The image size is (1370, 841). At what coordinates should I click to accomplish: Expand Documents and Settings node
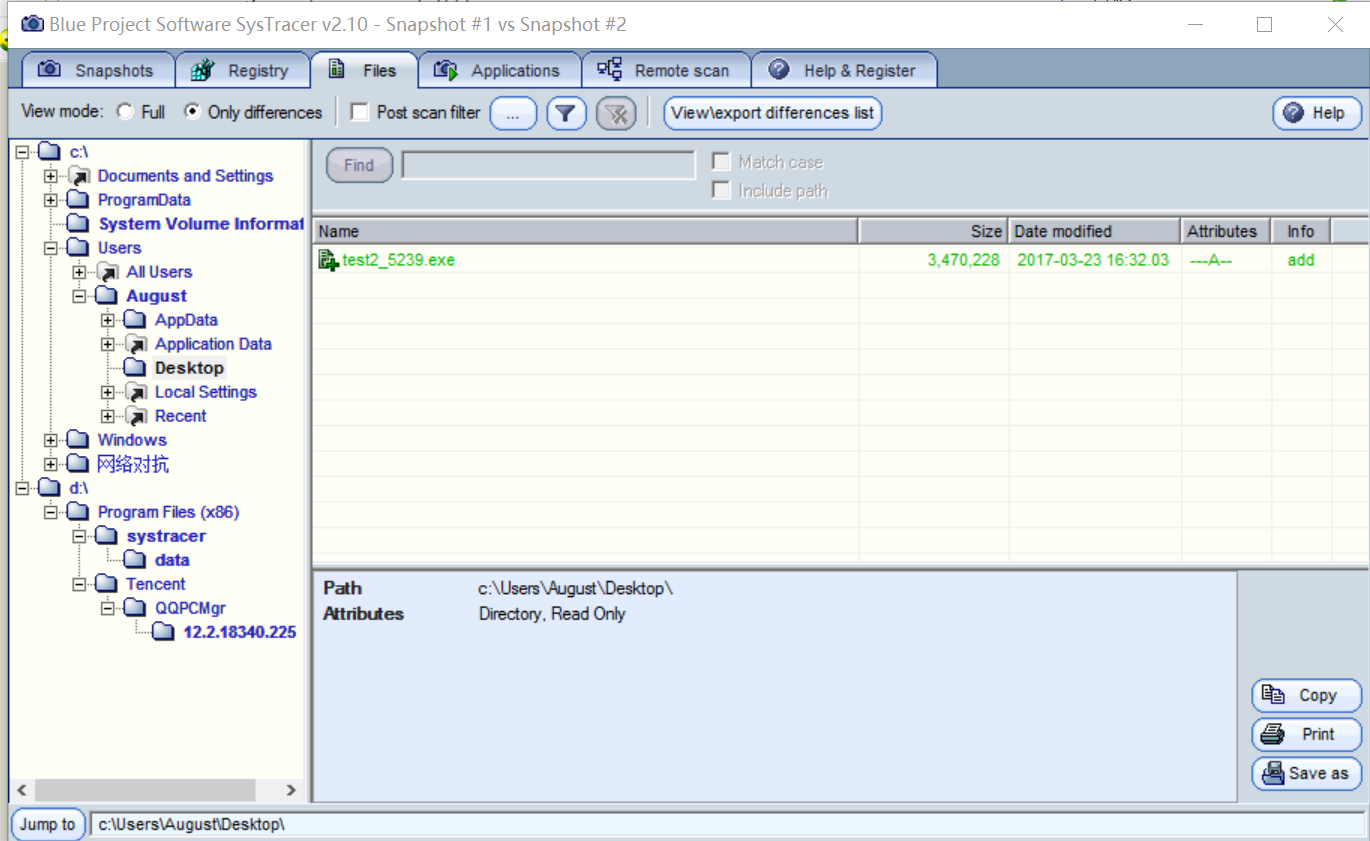(51, 176)
